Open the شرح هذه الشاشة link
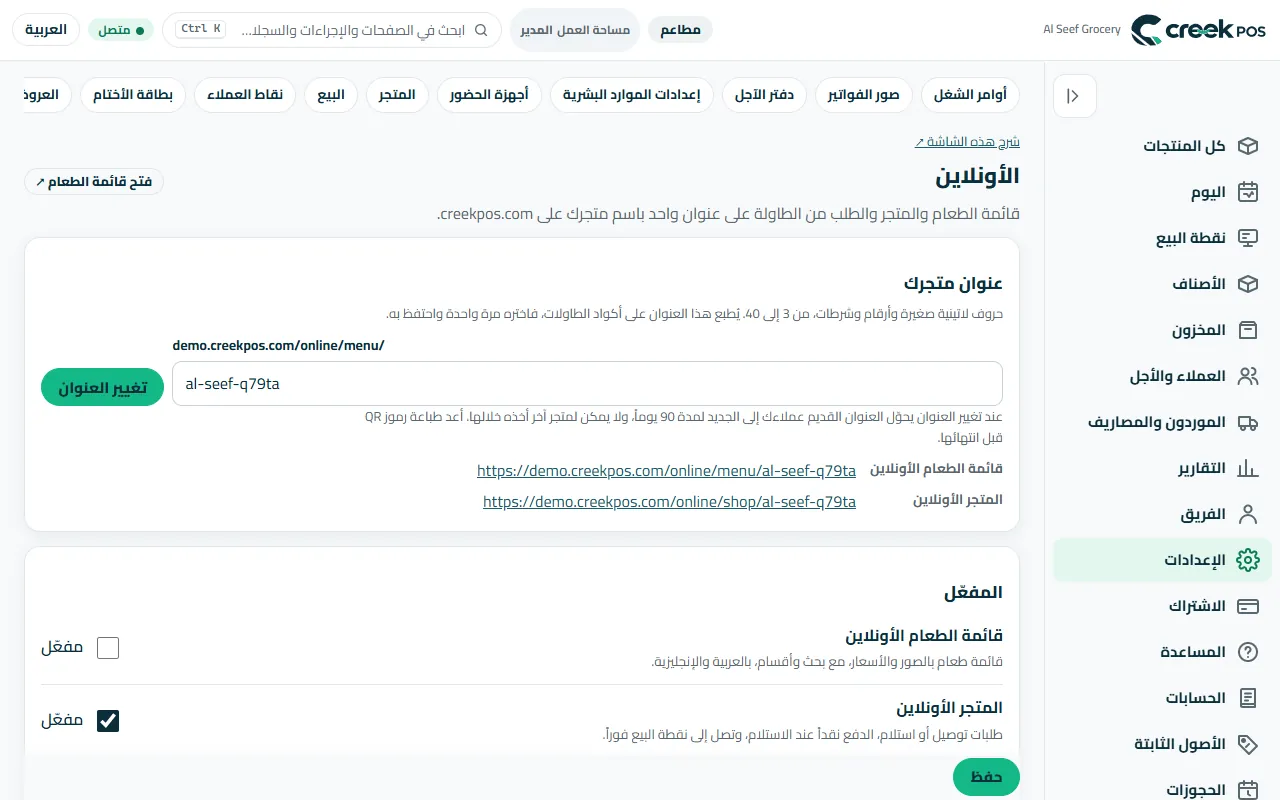The height and width of the screenshot is (800, 1280). click(x=967, y=142)
